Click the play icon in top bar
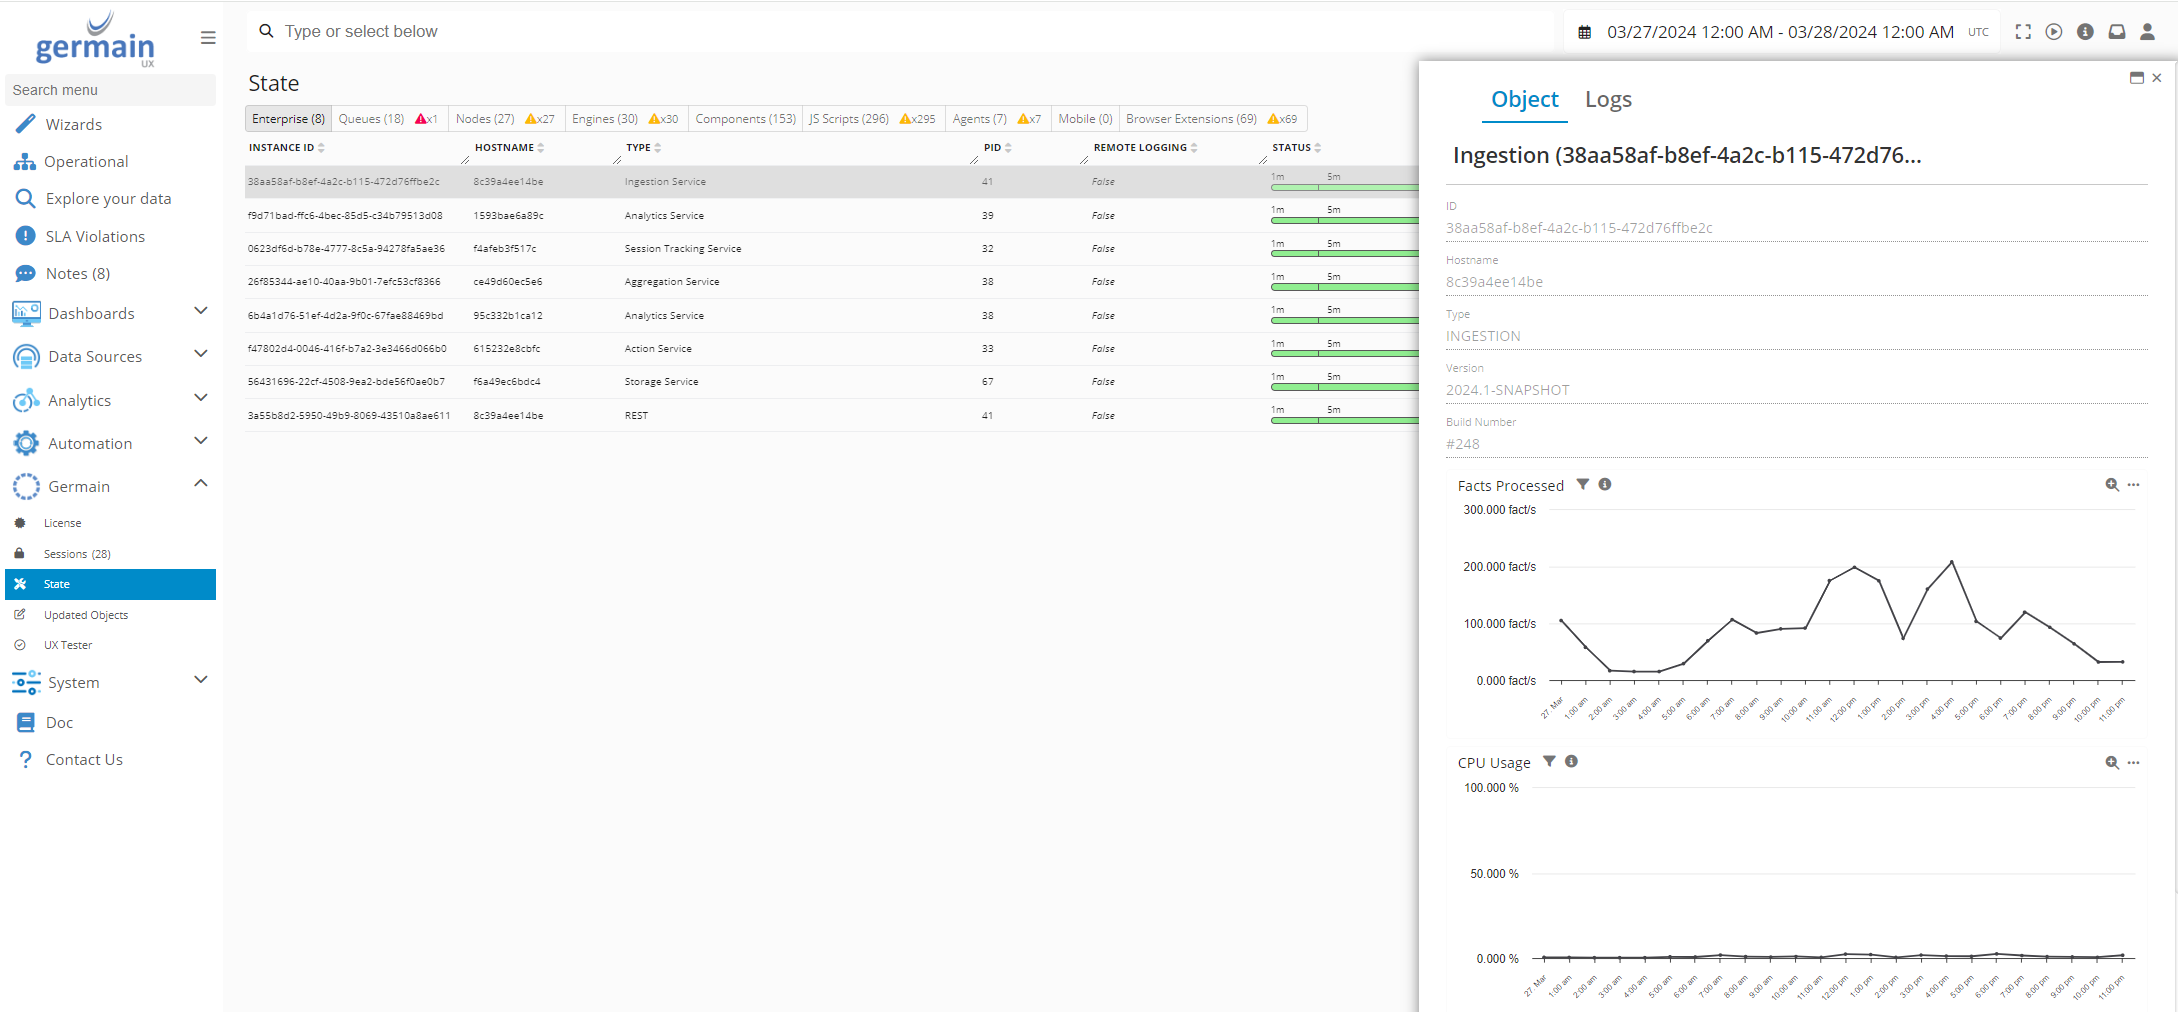The image size is (2178, 1012). tap(2054, 32)
